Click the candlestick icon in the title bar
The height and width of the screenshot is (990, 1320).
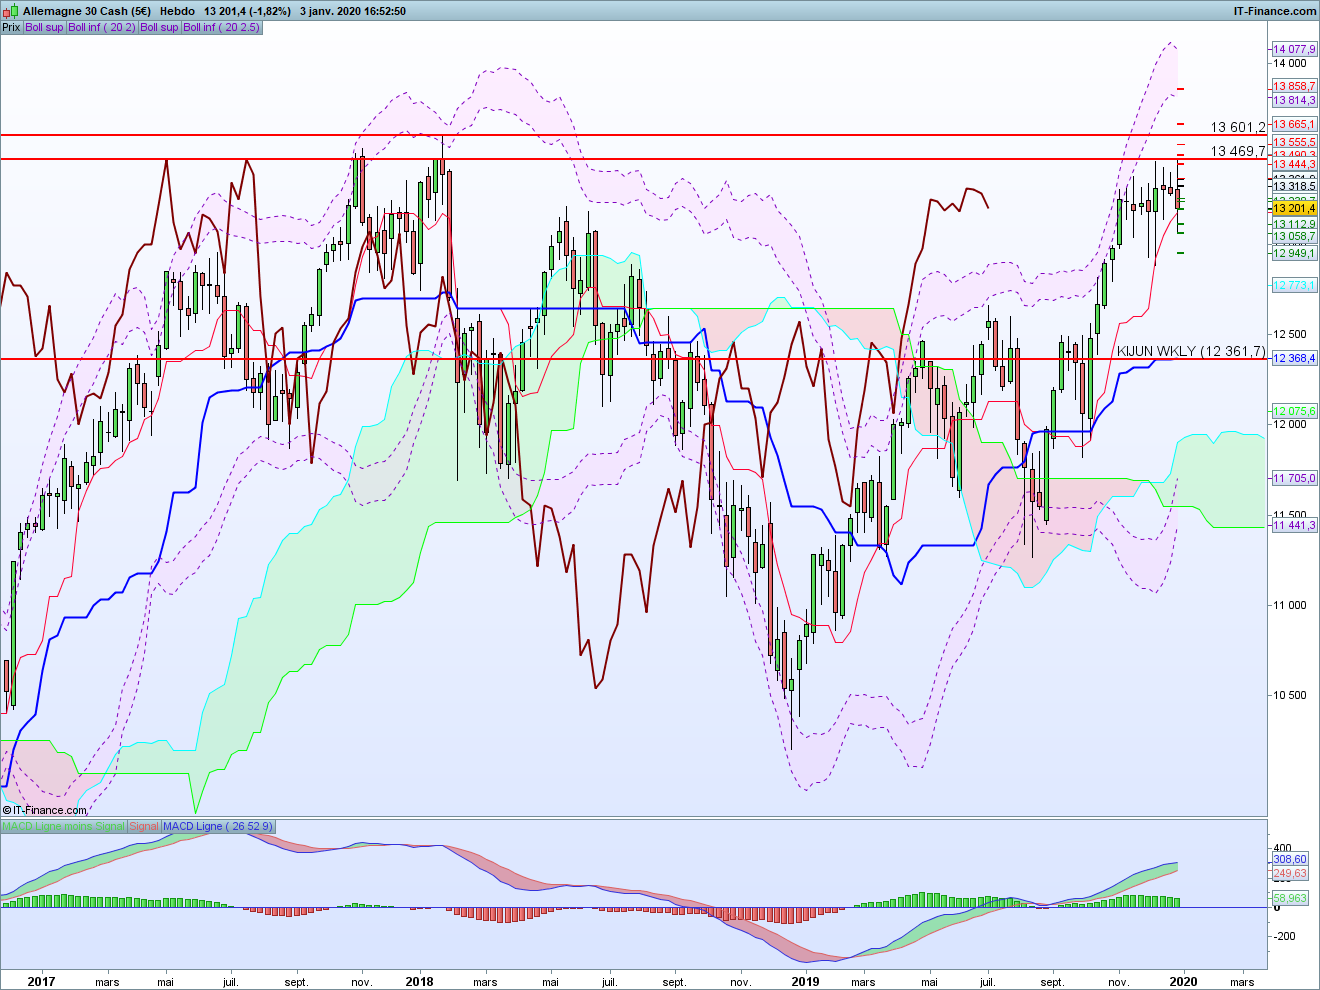[x=11, y=11]
